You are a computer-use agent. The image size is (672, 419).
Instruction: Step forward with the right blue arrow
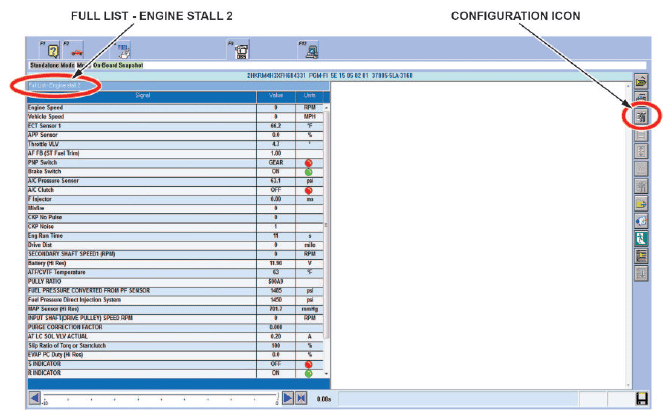(288, 398)
